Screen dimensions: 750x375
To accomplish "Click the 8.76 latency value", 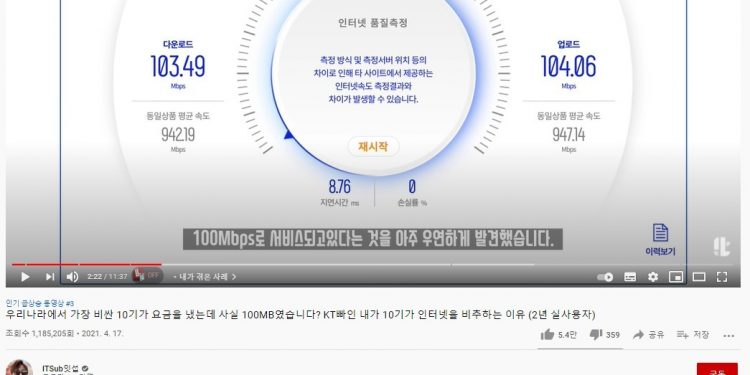I will point(339,187).
